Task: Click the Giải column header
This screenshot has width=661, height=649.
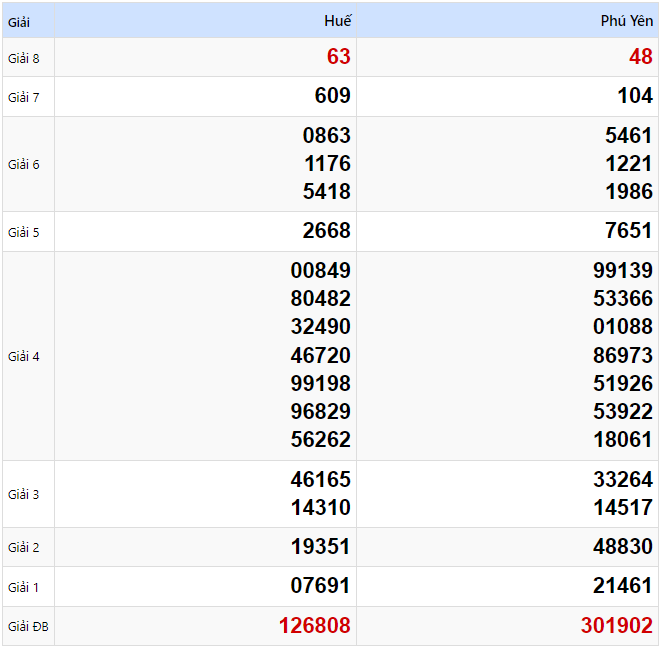Action: tap(20, 21)
